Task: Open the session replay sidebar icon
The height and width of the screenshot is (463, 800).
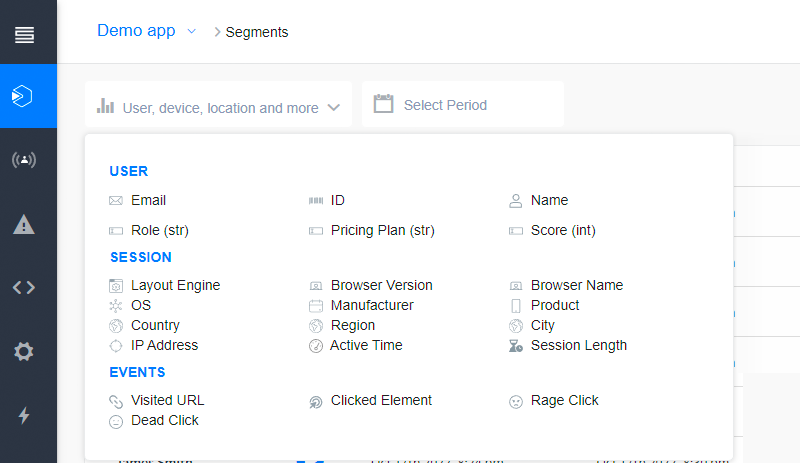Action: click(24, 96)
